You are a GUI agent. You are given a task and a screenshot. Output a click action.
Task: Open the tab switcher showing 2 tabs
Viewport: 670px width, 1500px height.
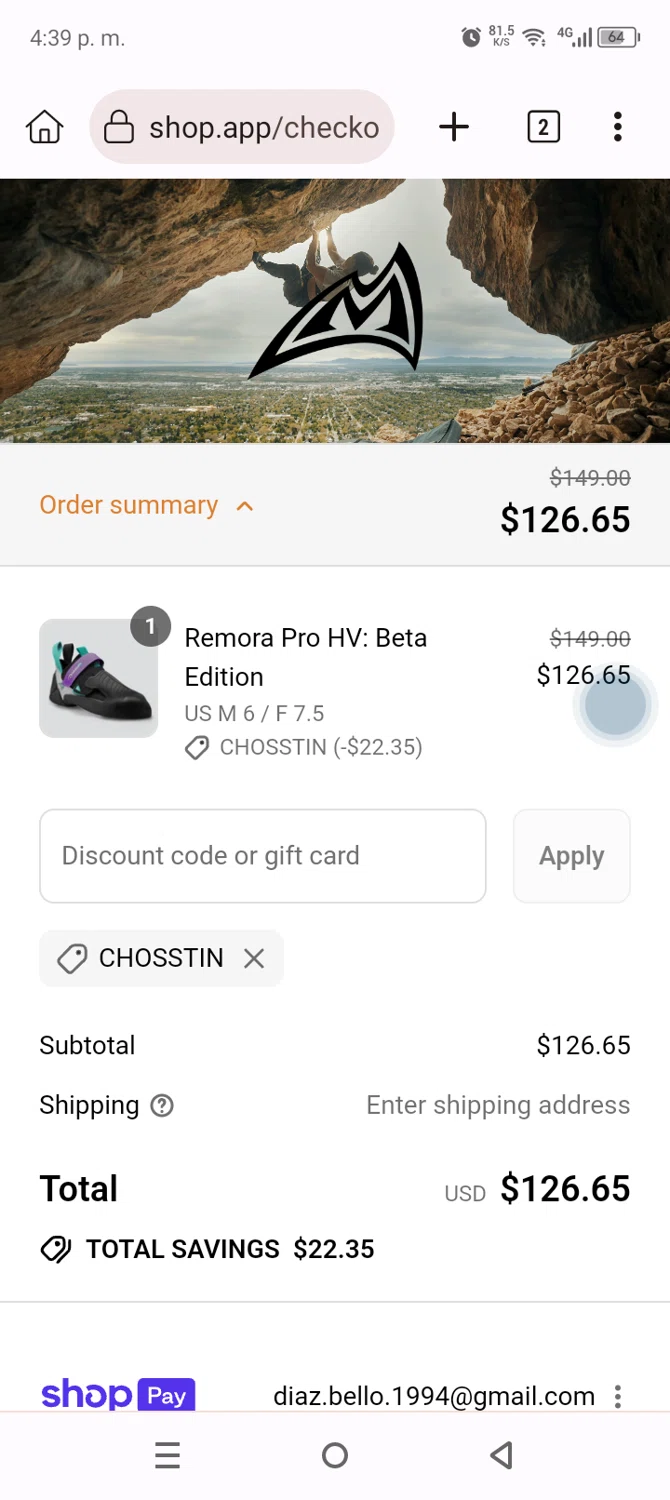(543, 127)
